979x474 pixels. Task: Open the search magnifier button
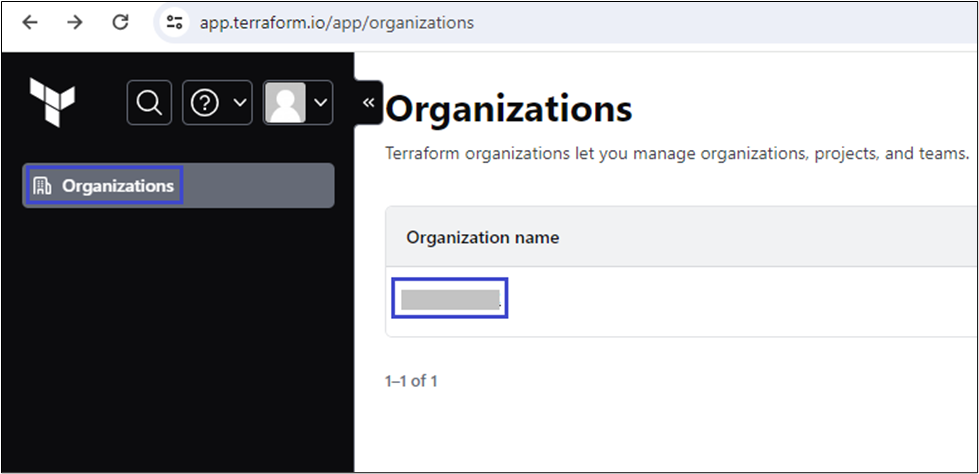149,102
